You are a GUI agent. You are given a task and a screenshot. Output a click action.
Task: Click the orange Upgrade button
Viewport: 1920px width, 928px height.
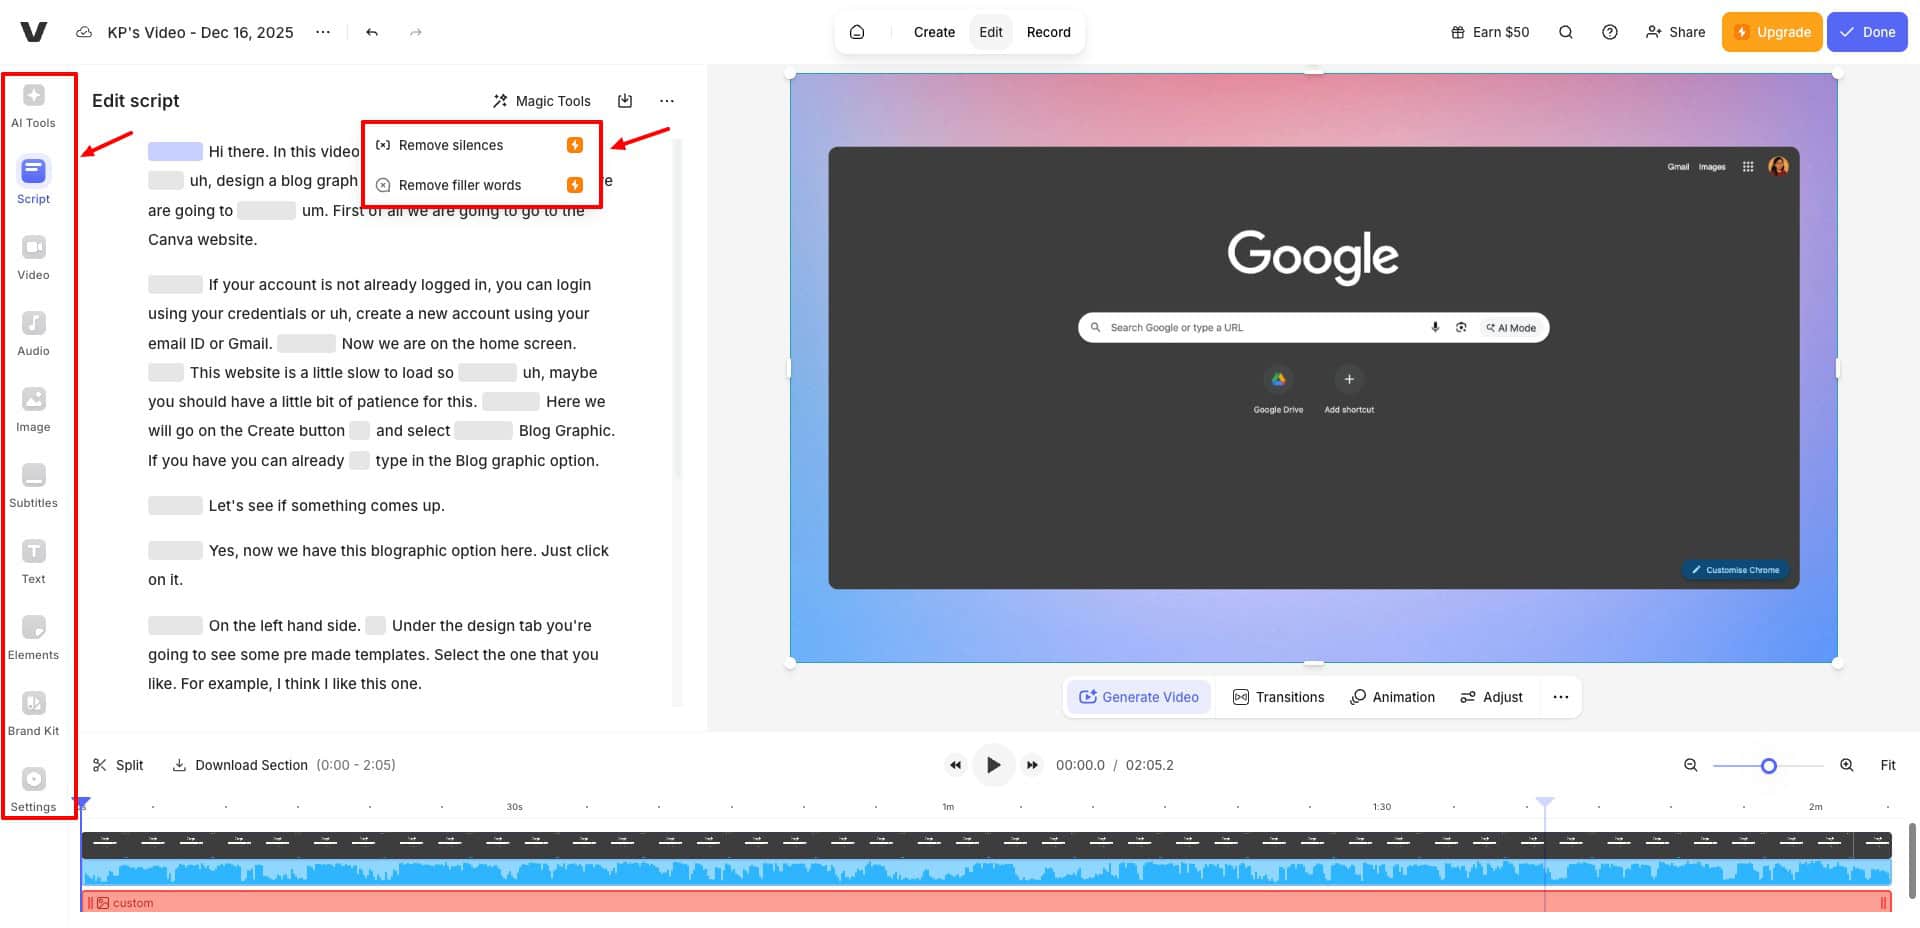tap(1771, 32)
